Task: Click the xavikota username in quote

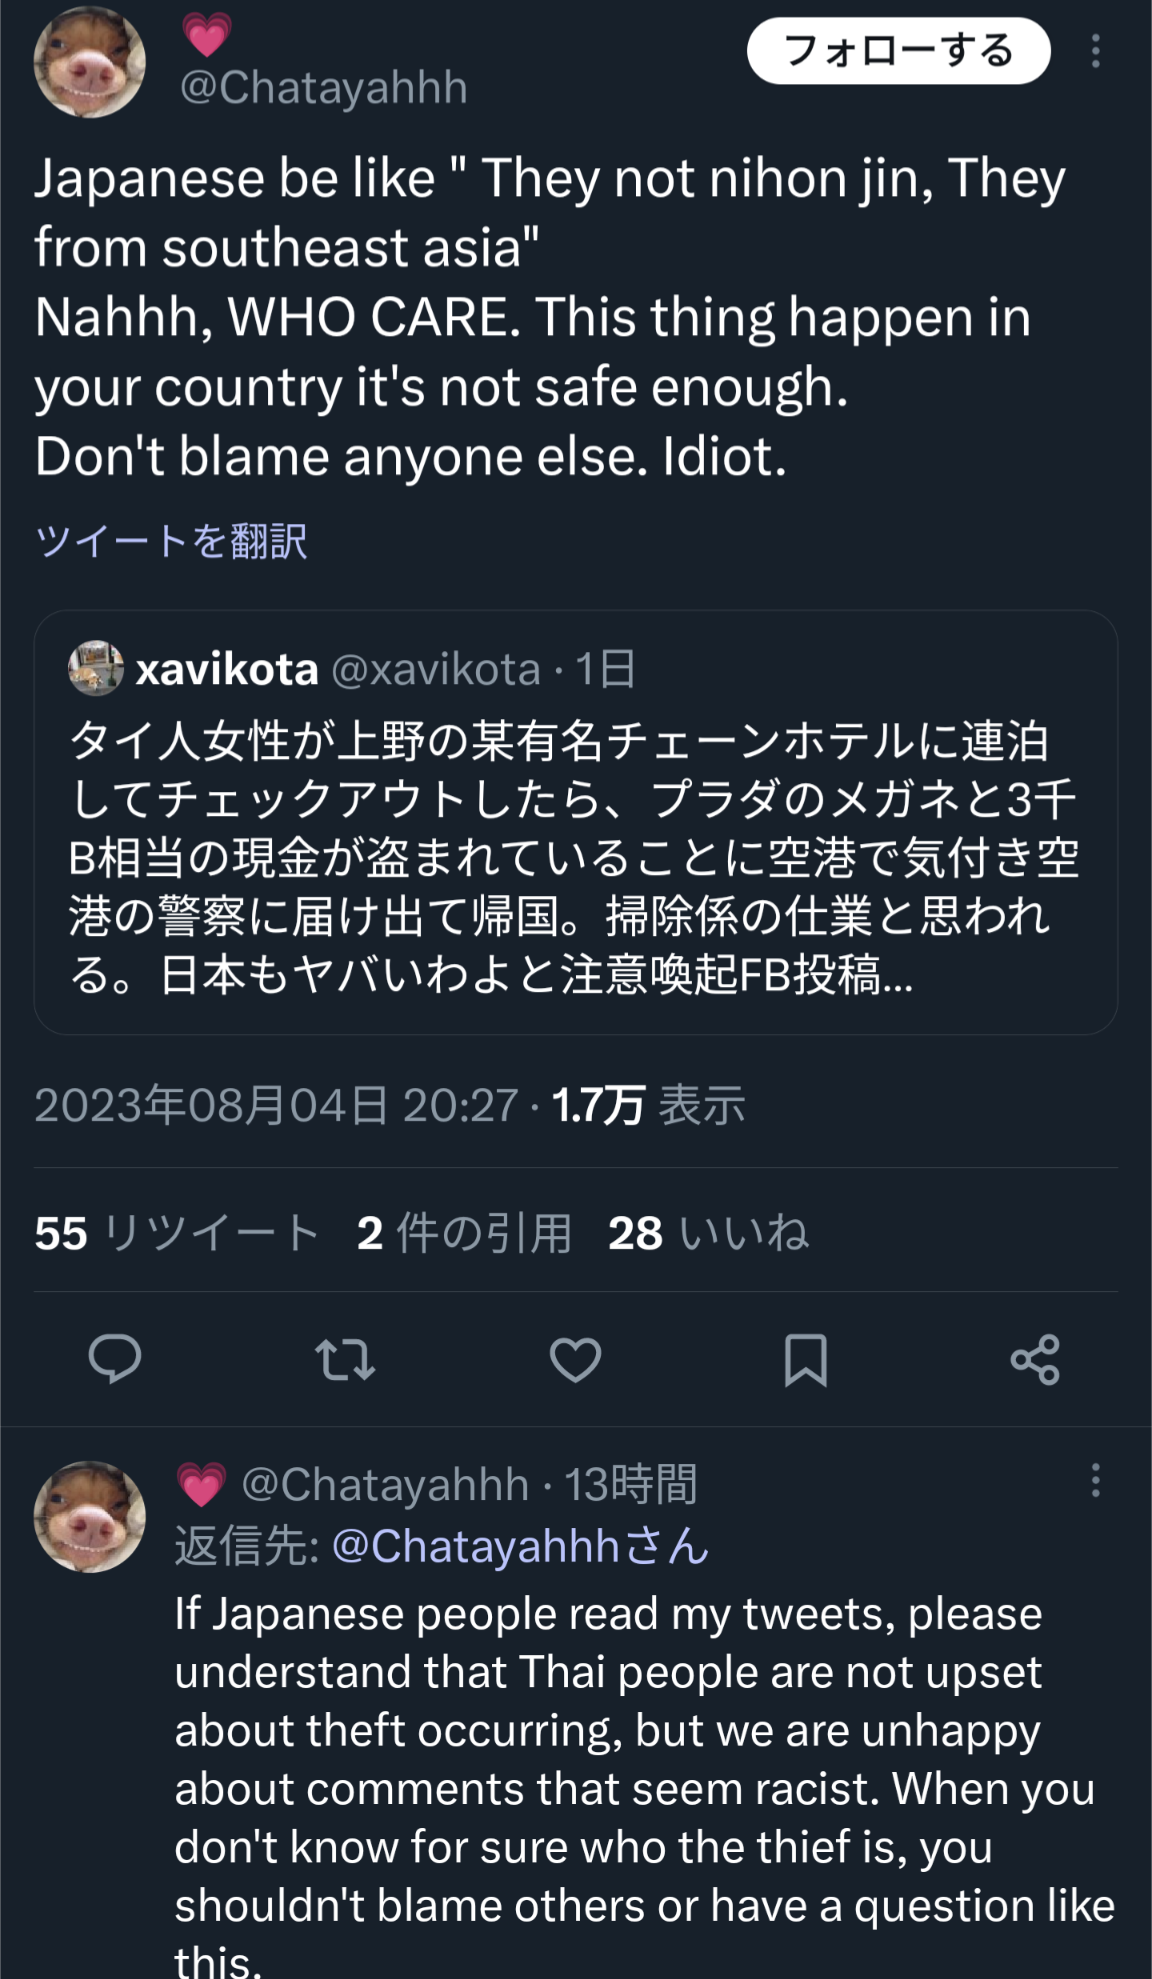Action: (x=227, y=669)
